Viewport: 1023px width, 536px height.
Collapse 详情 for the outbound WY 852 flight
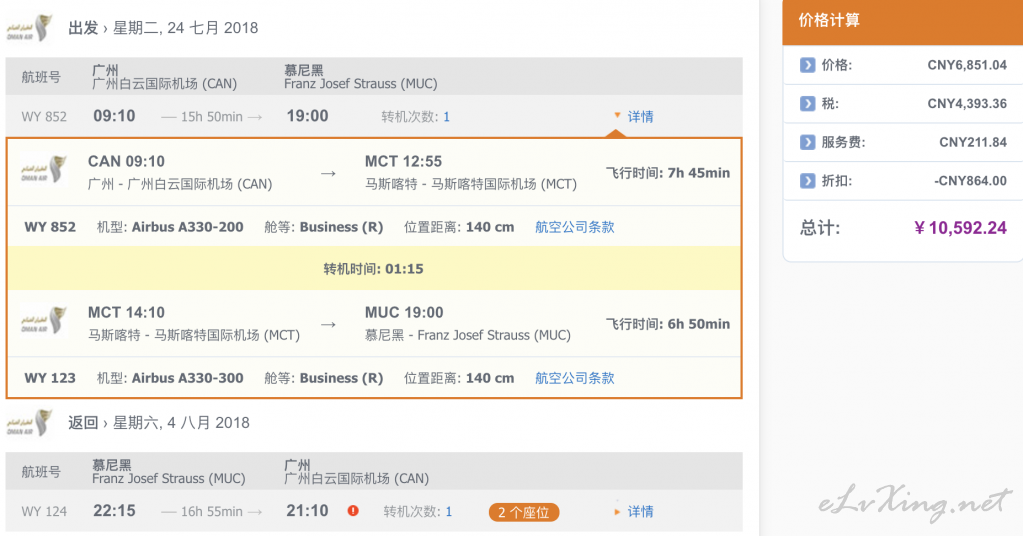[634, 116]
